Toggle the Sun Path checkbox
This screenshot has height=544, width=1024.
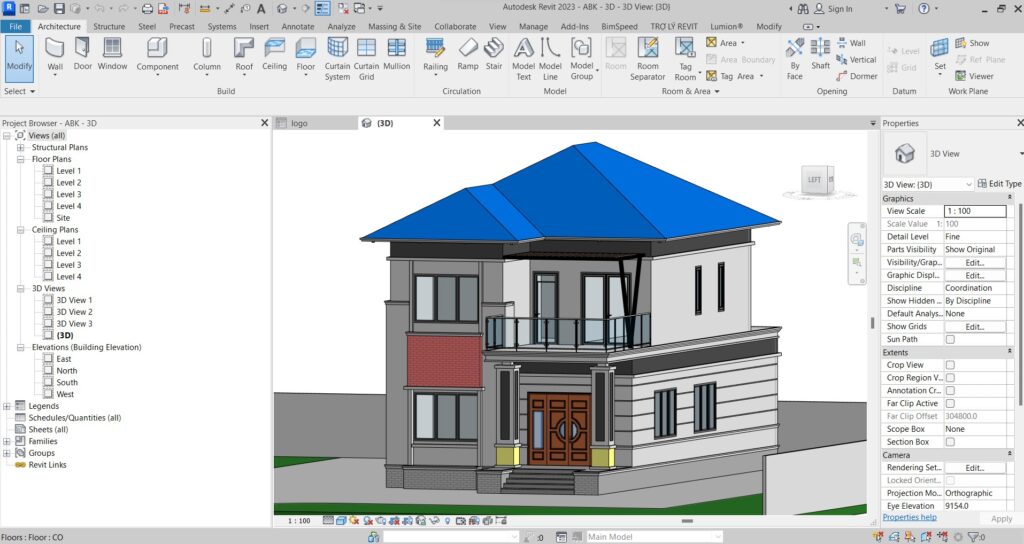[x=950, y=339]
